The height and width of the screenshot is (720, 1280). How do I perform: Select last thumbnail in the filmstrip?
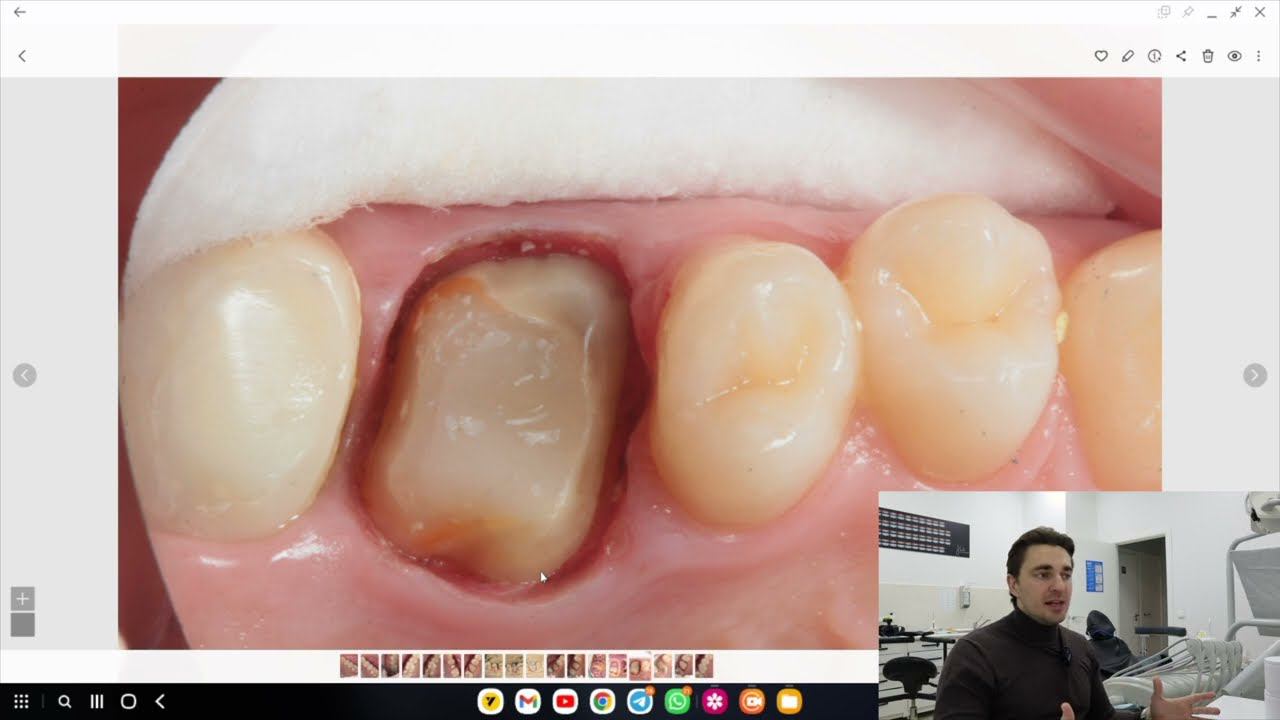tap(704, 666)
